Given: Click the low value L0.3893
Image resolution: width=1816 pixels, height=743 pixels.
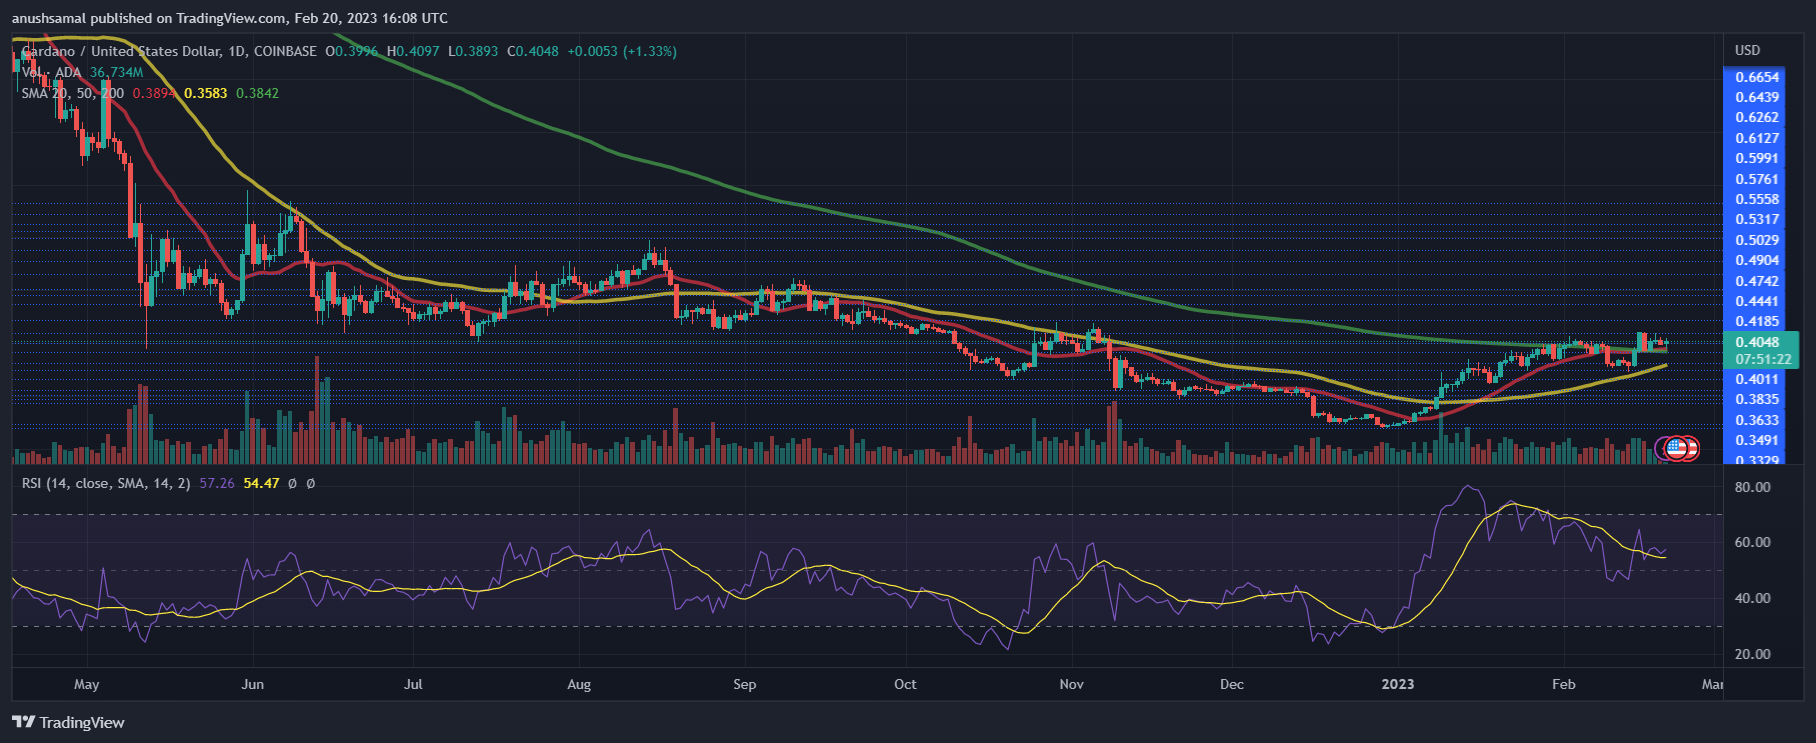Looking at the screenshot, I should click(472, 51).
